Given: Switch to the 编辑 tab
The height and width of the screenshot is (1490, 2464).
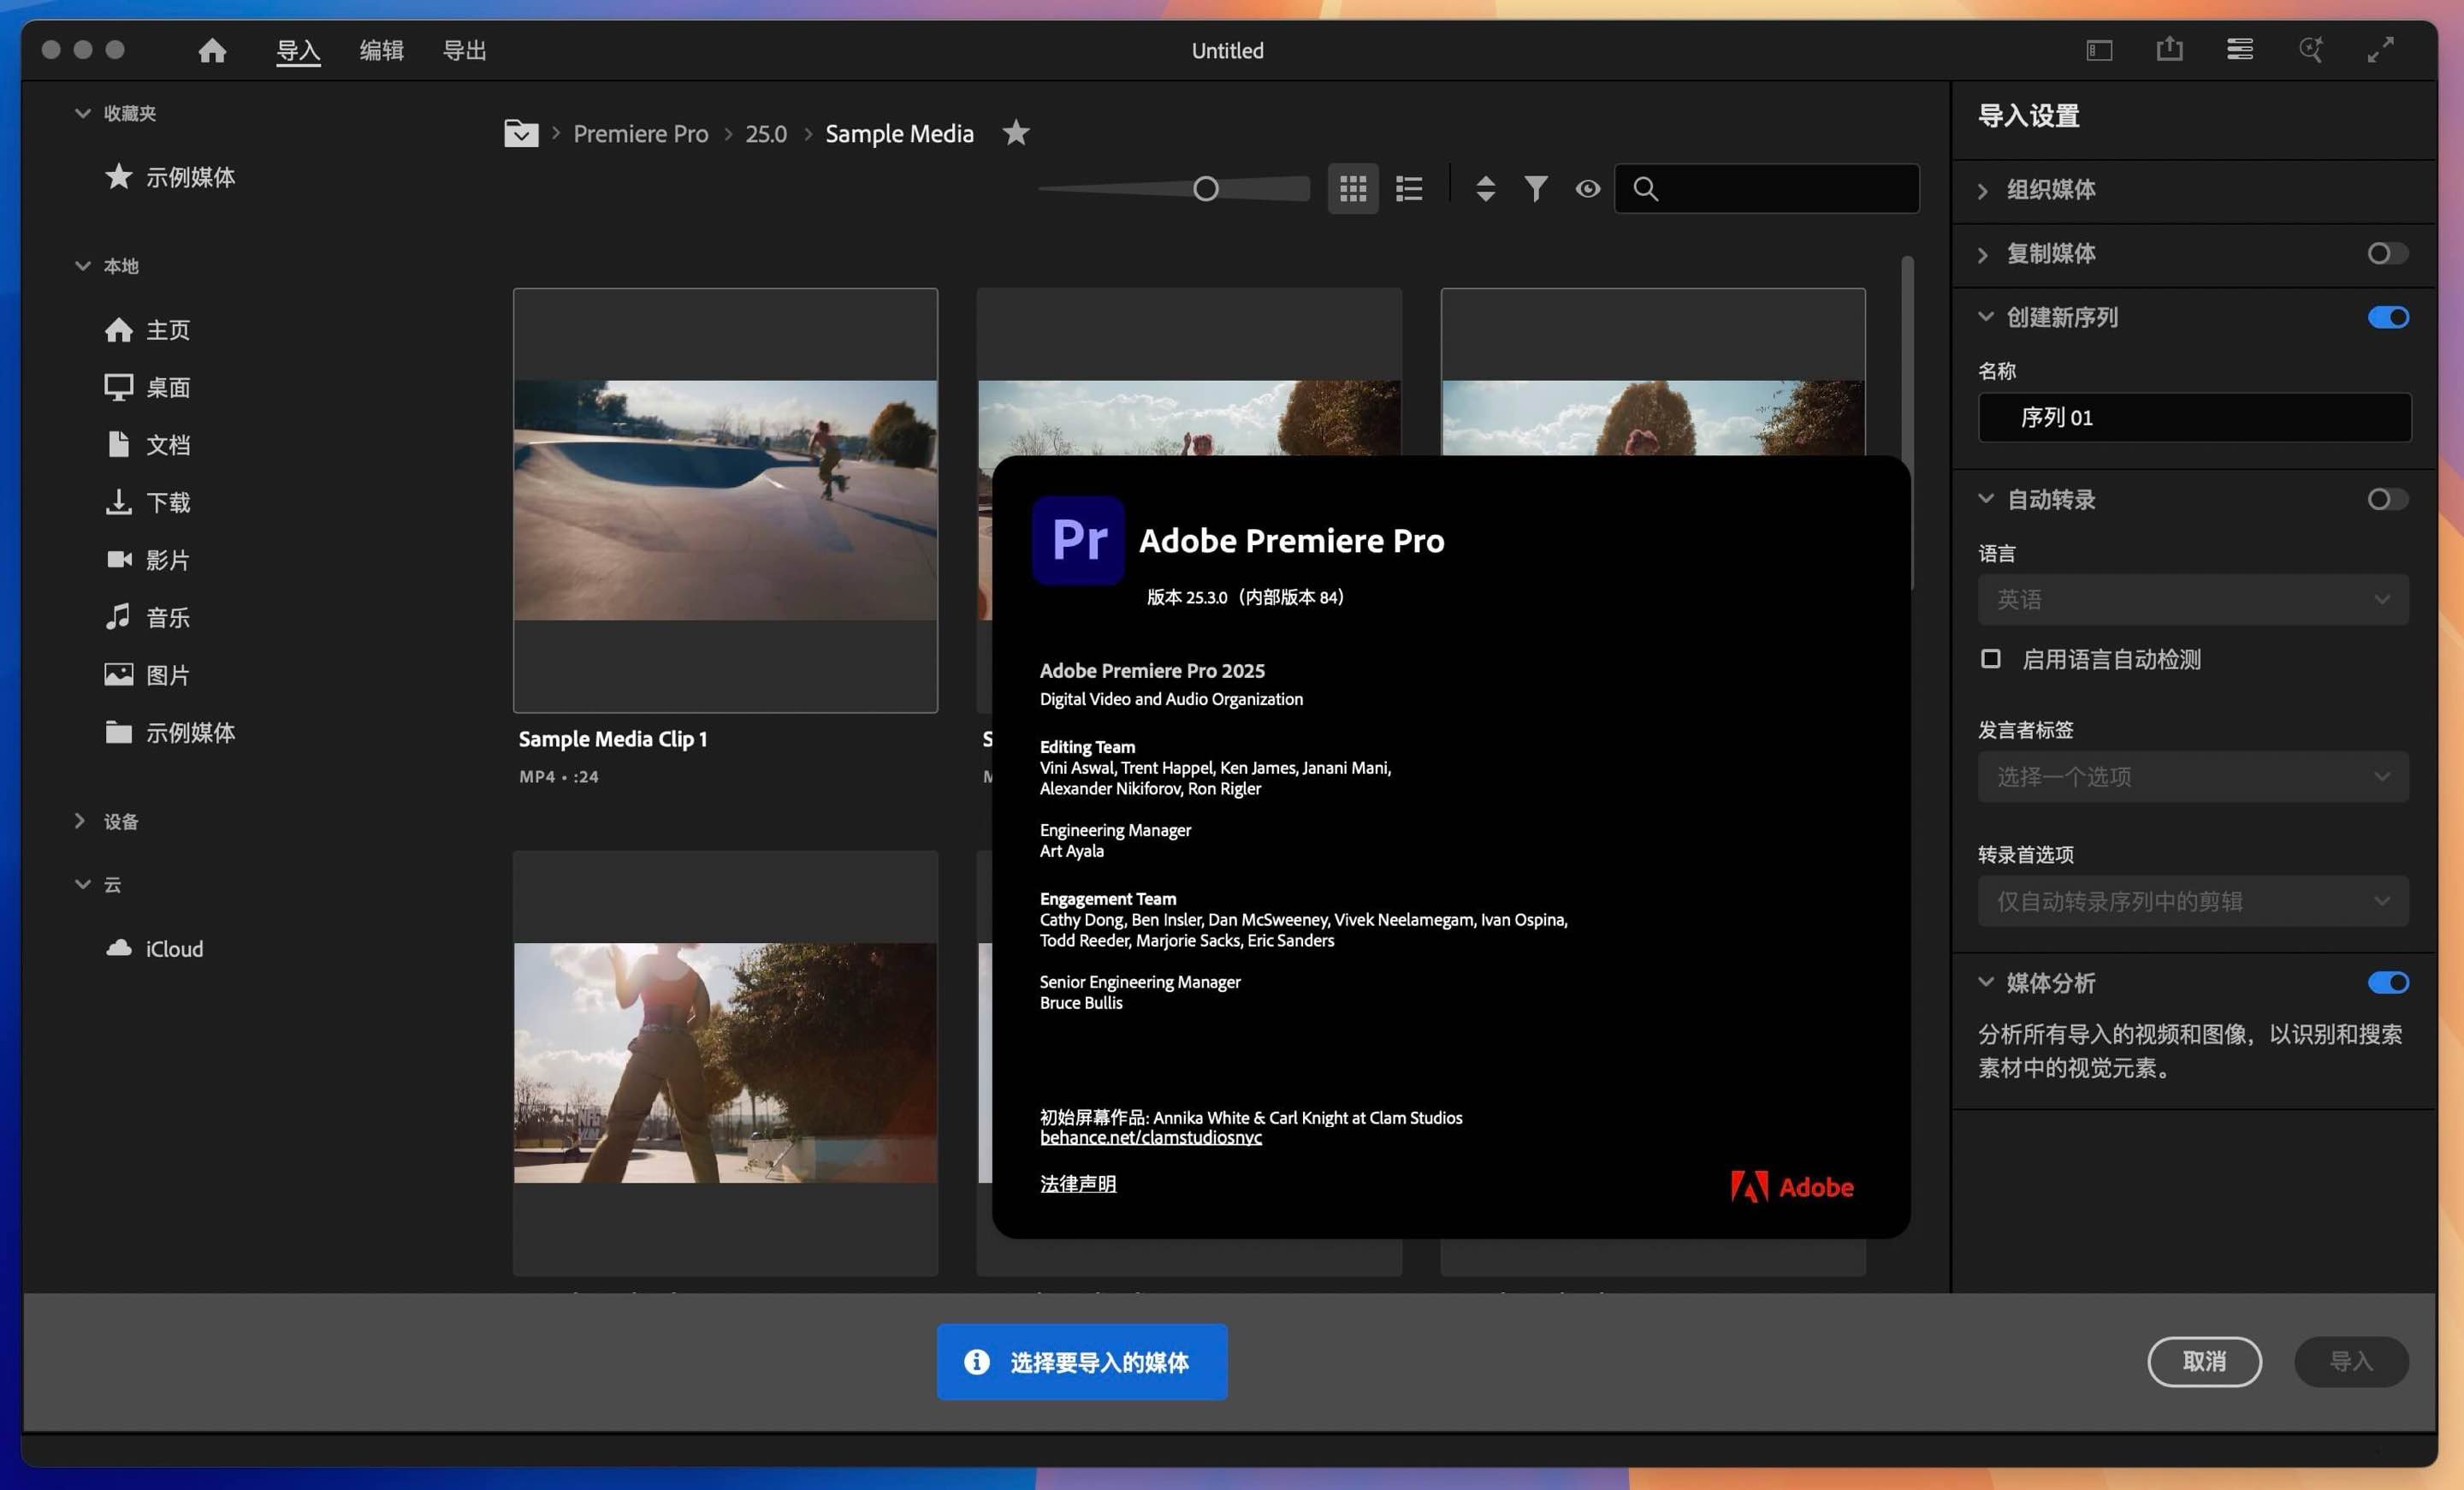Looking at the screenshot, I should pyautogui.click(x=381, y=50).
